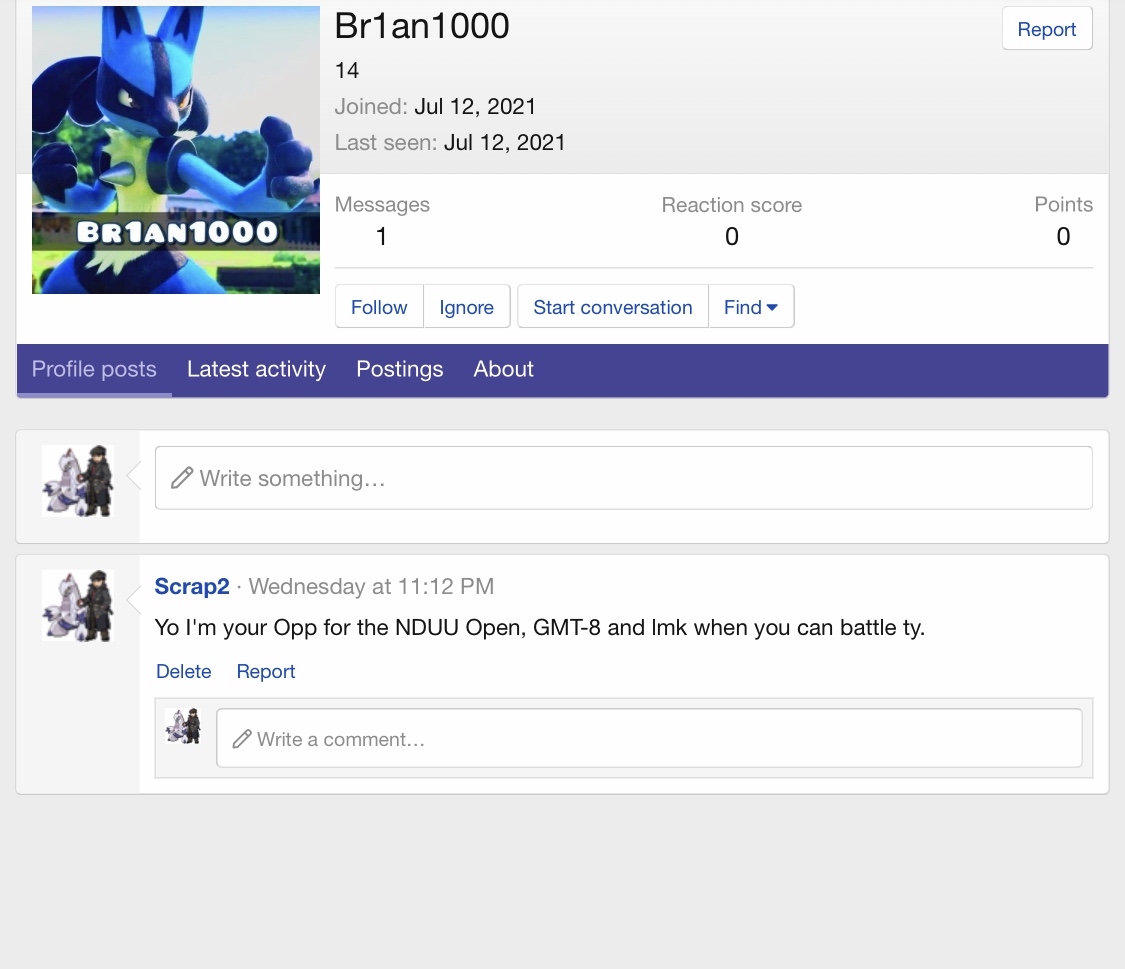The height and width of the screenshot is (969, 1125).
Task: Click the Reaction score value 0
Action: tap(732, 236)
